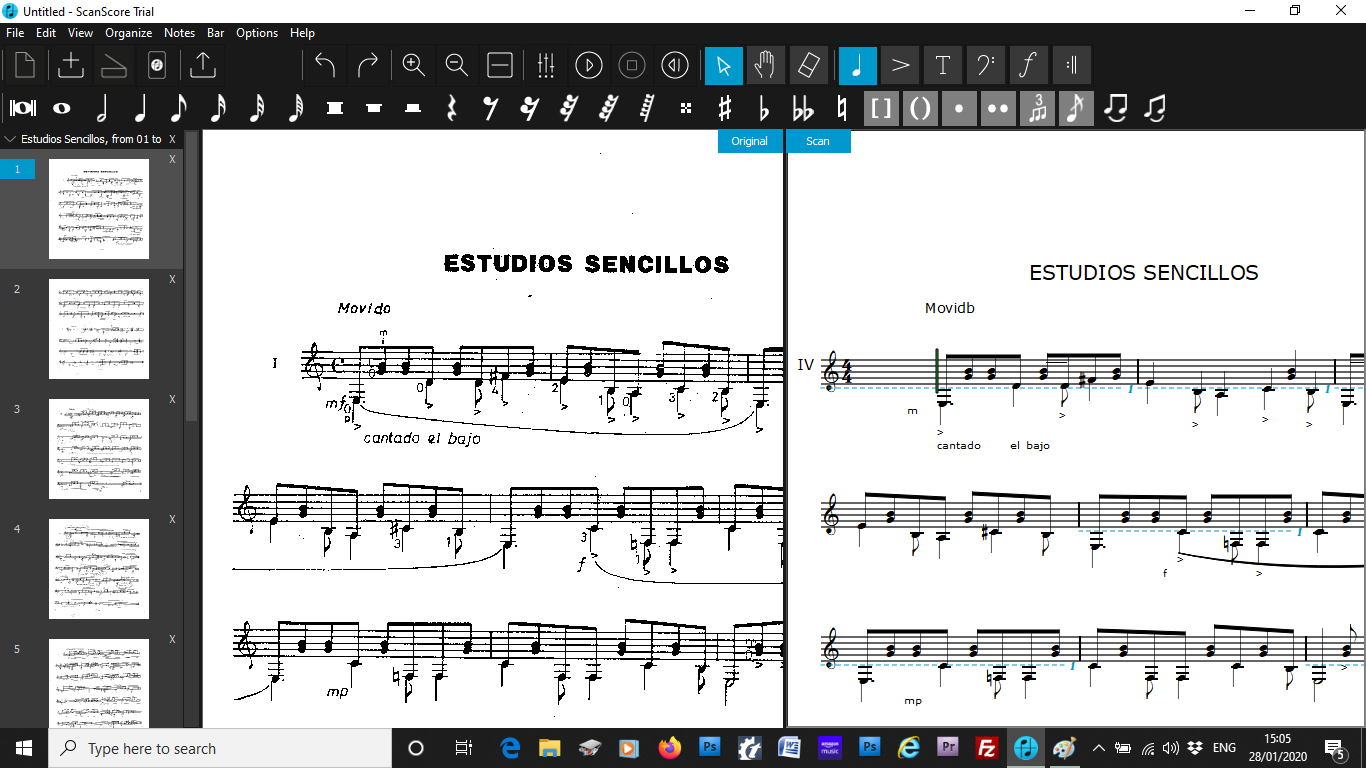Select page 3 thumbnail
Screen dimensions: 1366x768
99,449
